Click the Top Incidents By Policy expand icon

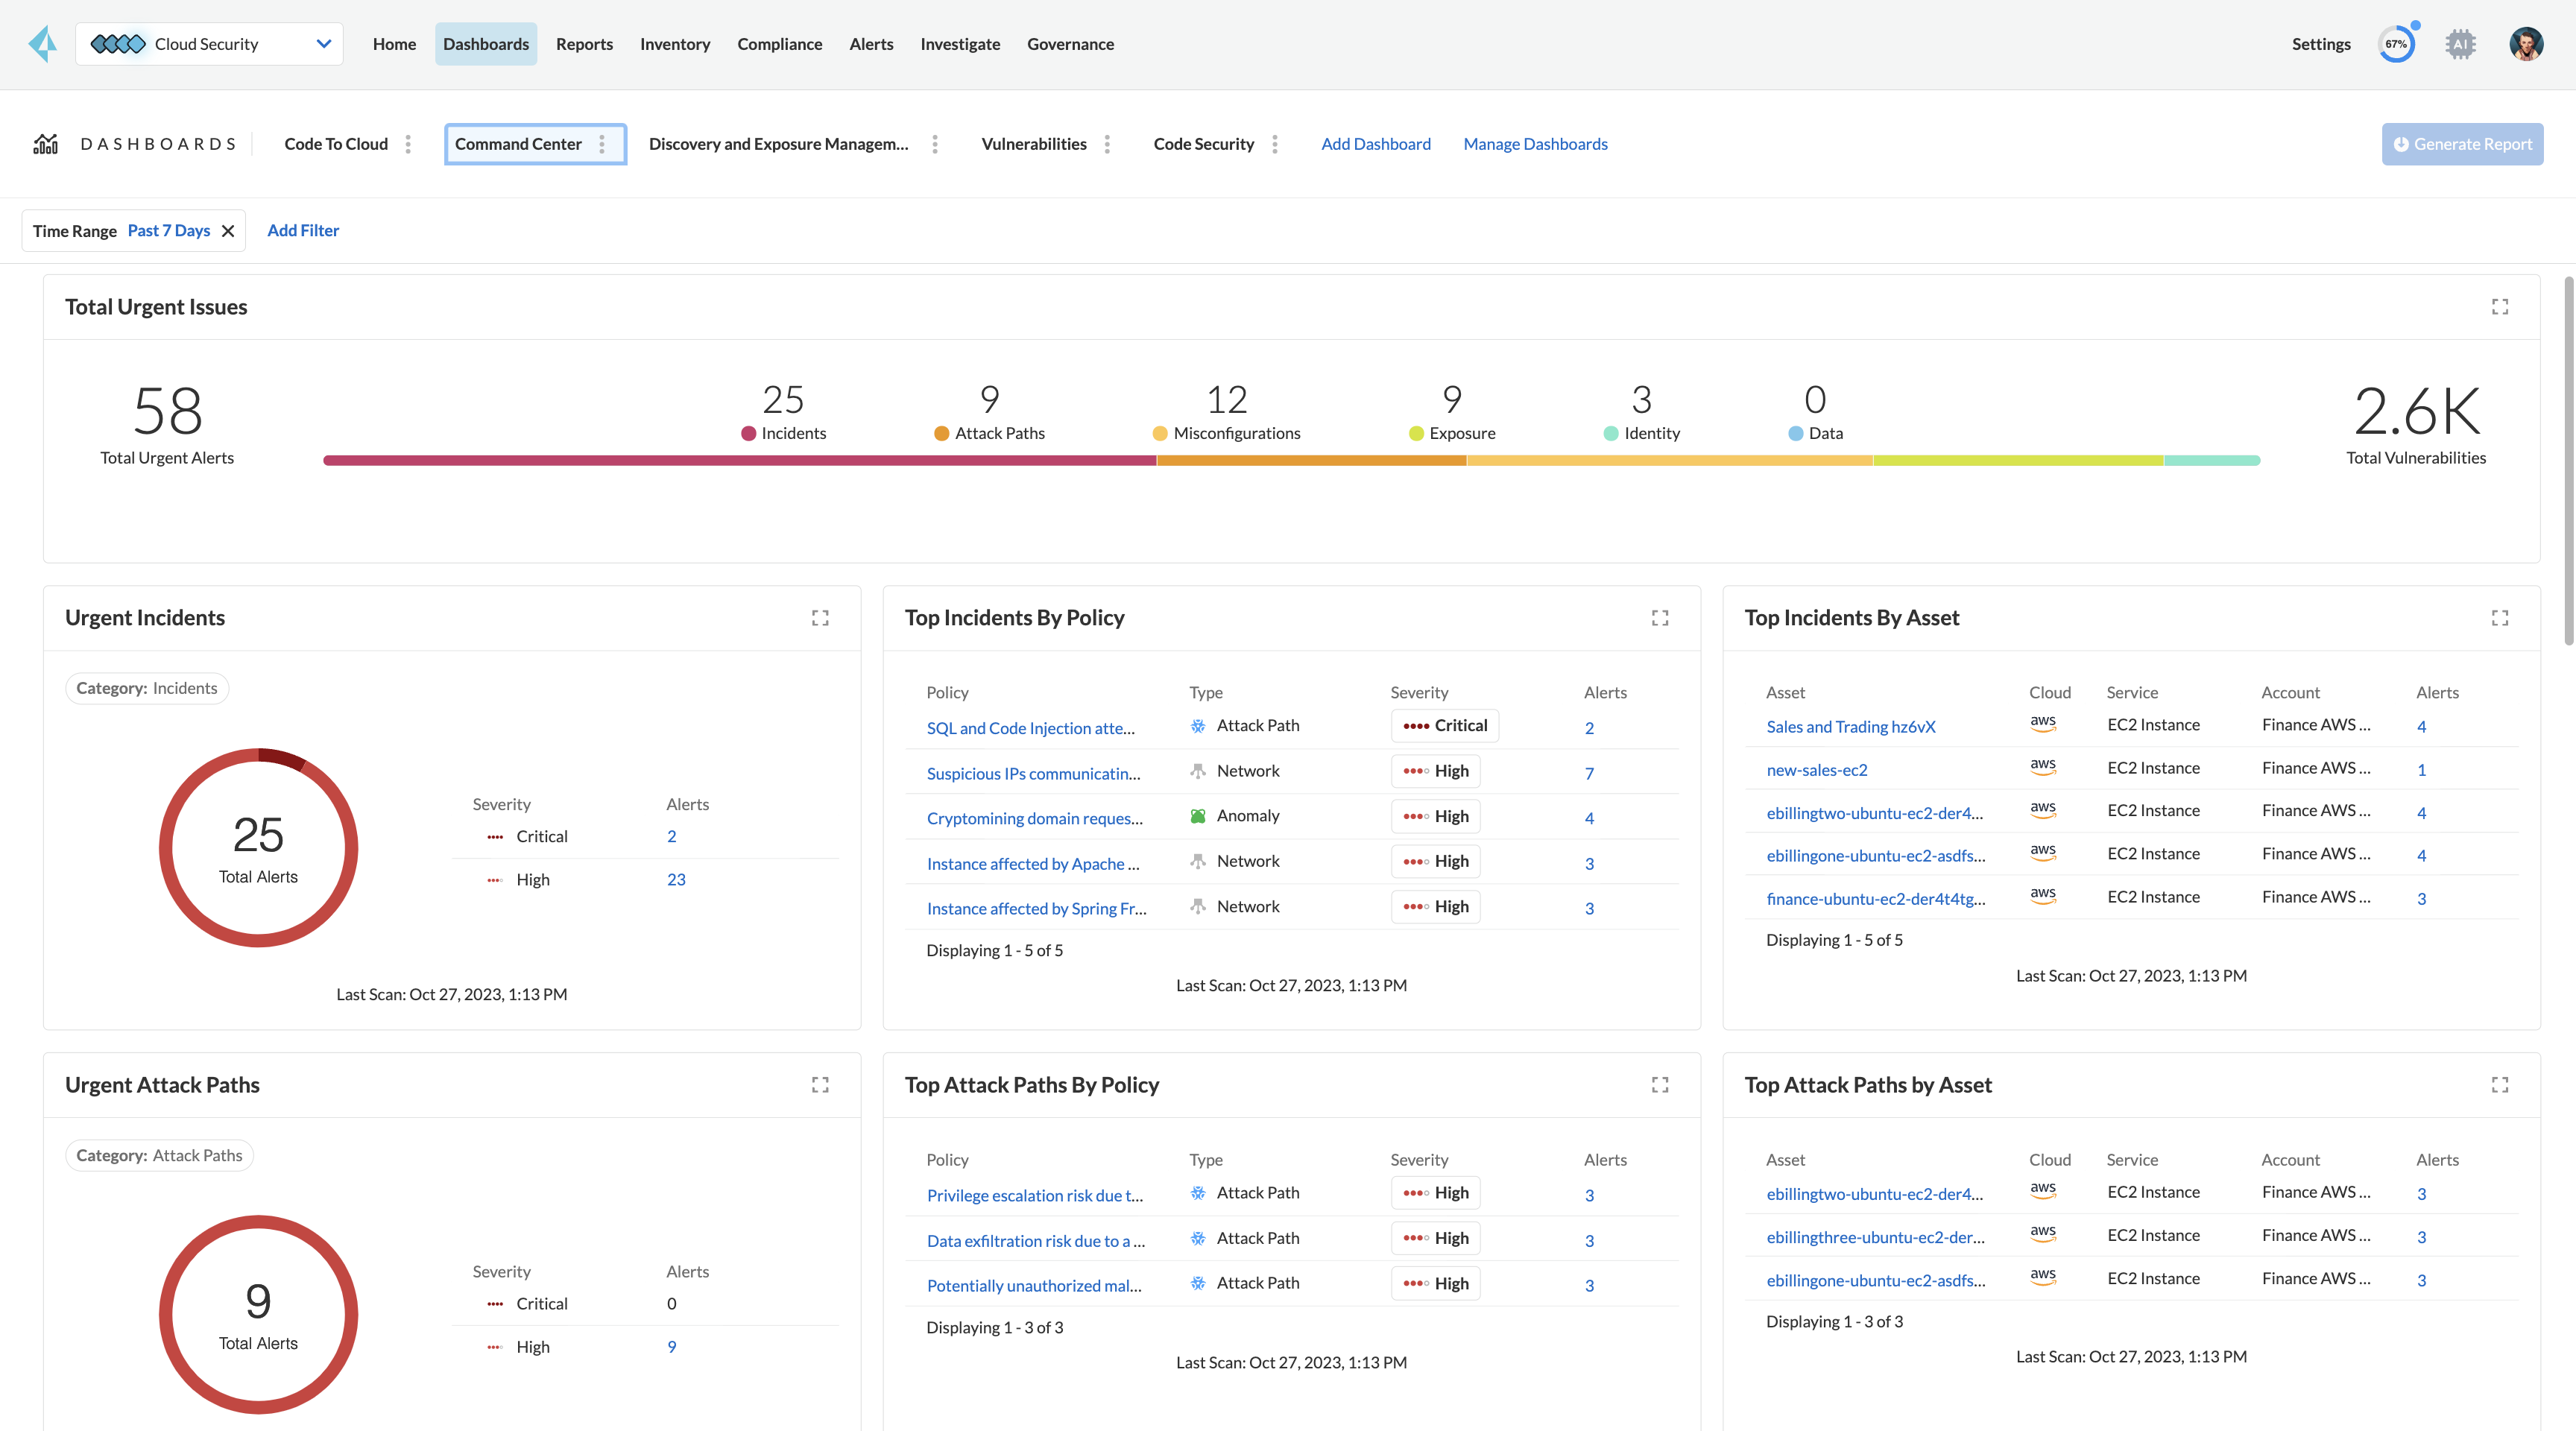[1658, 617]
